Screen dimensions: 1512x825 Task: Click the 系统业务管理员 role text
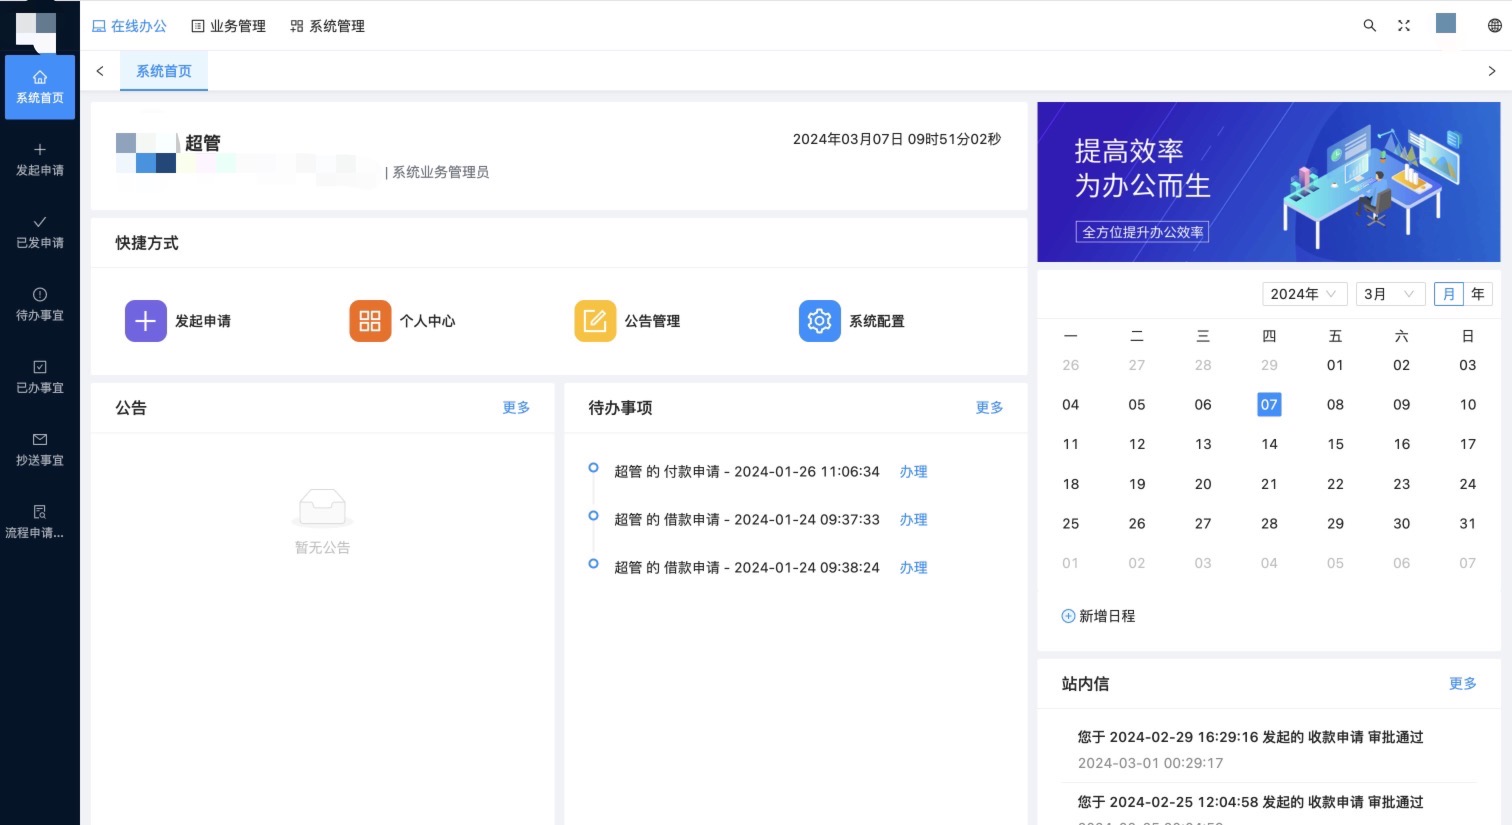440,172
